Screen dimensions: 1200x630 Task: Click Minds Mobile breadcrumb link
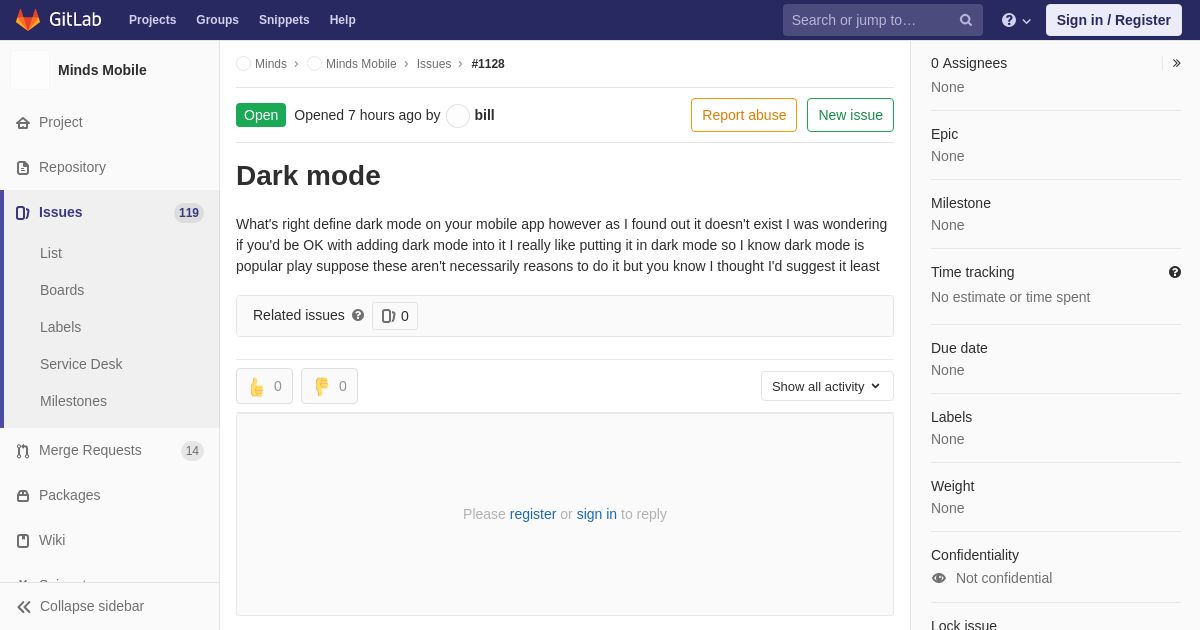tap(361, 64)
